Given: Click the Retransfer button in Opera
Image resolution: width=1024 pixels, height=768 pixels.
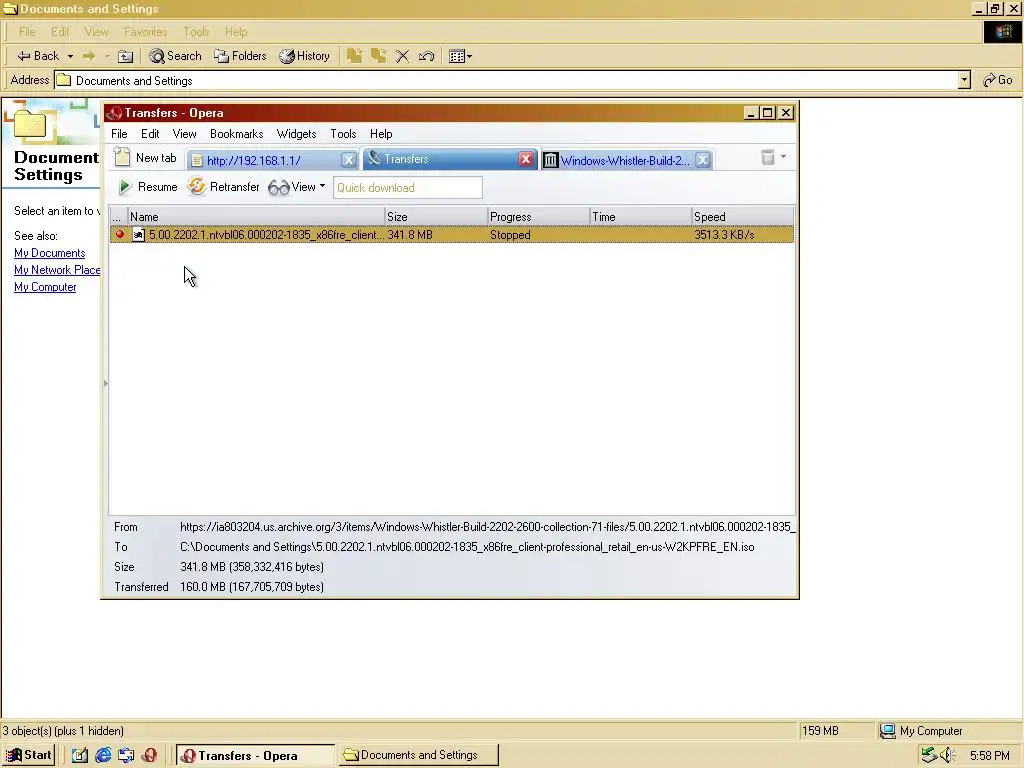Looking at the screenshot, I should coord(224,187).
